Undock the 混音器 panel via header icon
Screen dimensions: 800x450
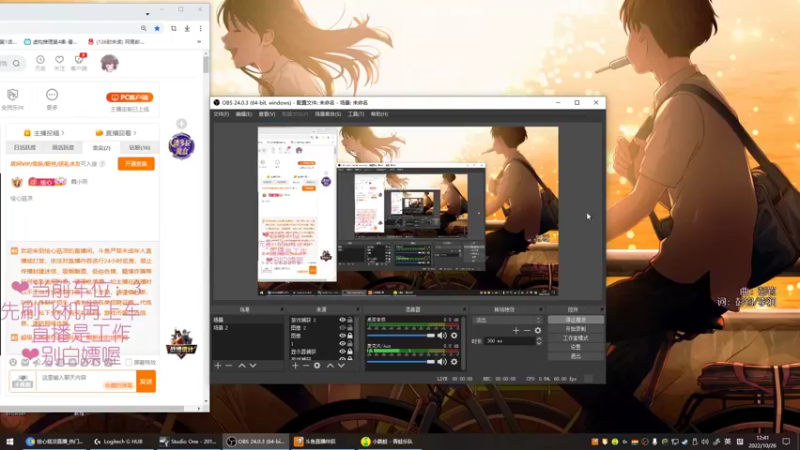point(464,310)
